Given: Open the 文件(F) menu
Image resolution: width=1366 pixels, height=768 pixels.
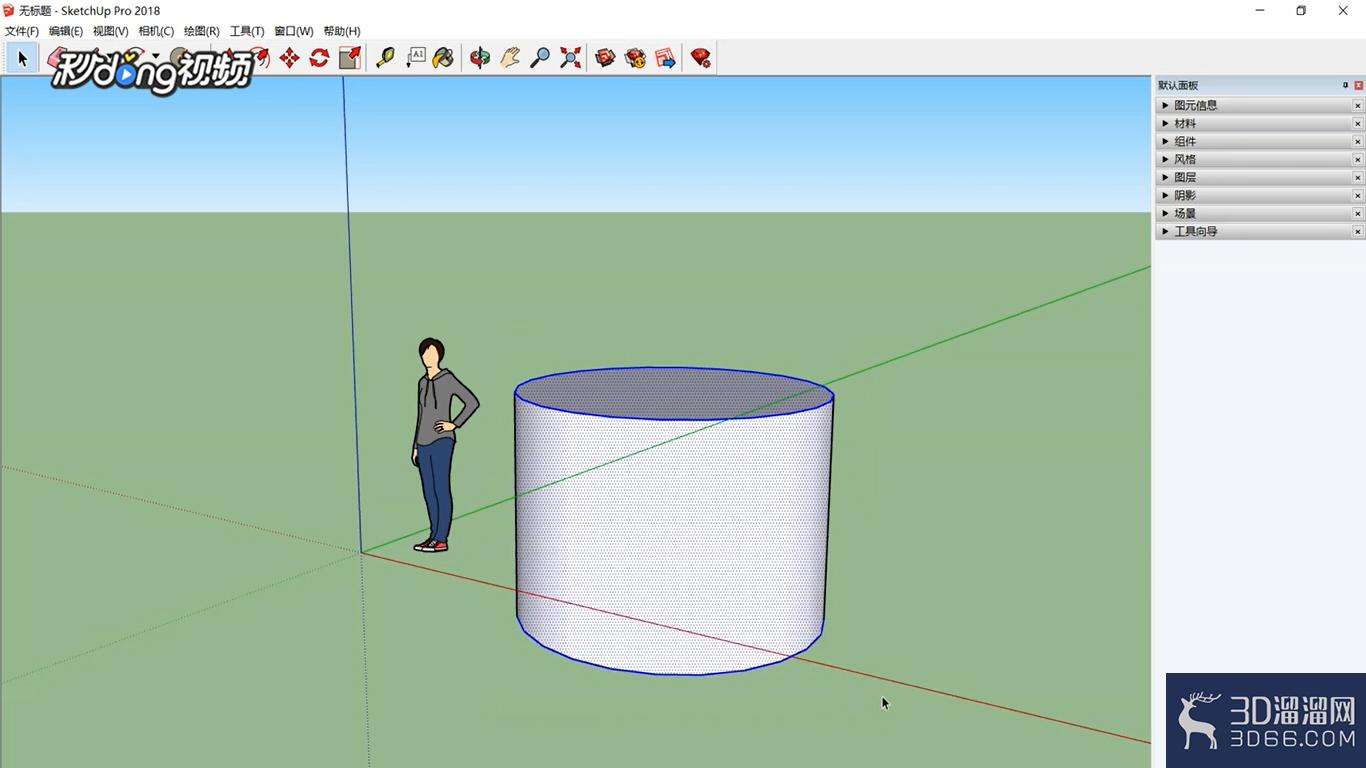Looking at the screenshot, I should click(x=22, y=31).
